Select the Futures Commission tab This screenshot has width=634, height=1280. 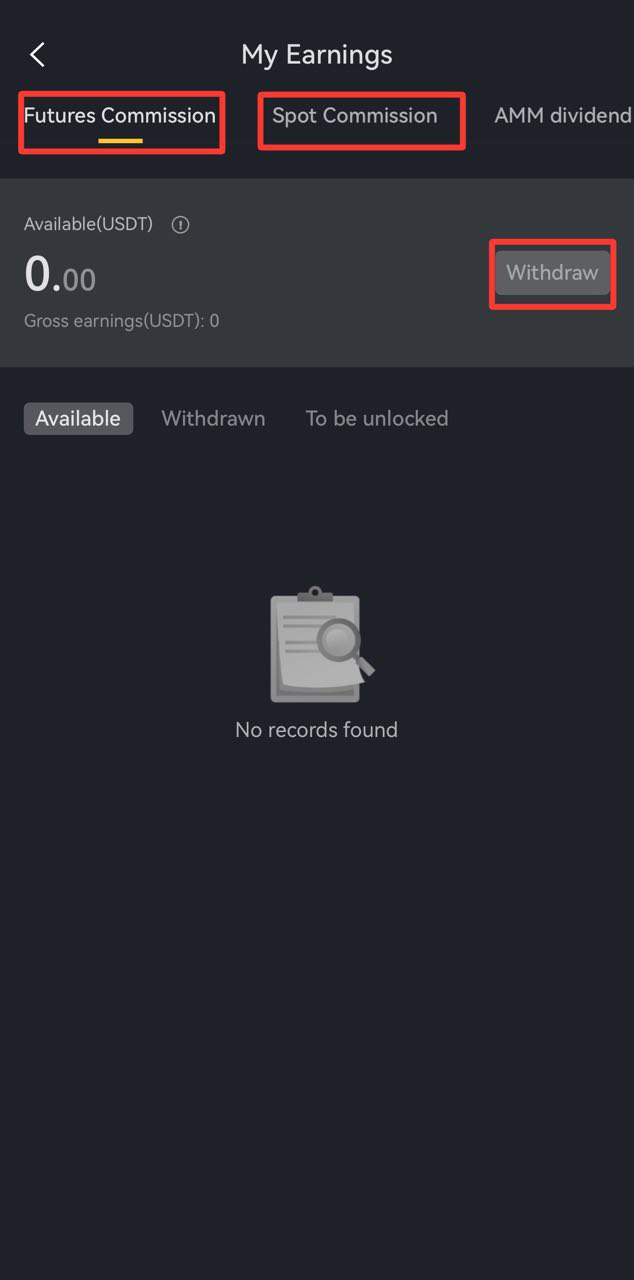[x=120, y=116]
